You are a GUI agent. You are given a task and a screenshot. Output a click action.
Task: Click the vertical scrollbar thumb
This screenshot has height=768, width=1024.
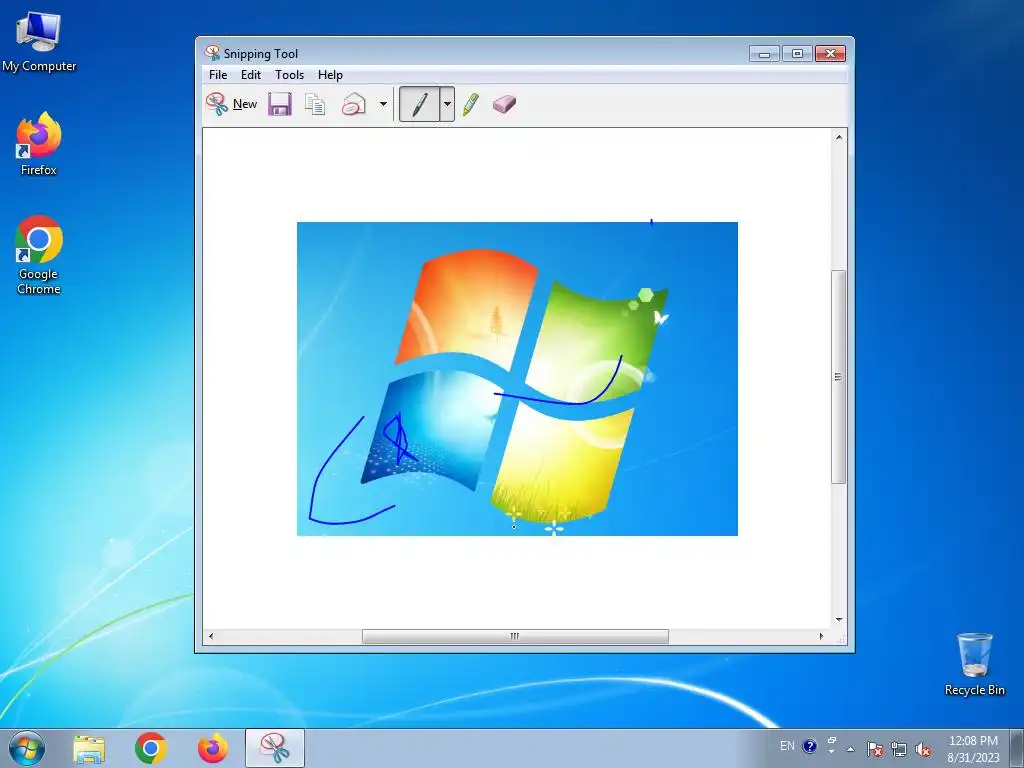tap(839, 377)
